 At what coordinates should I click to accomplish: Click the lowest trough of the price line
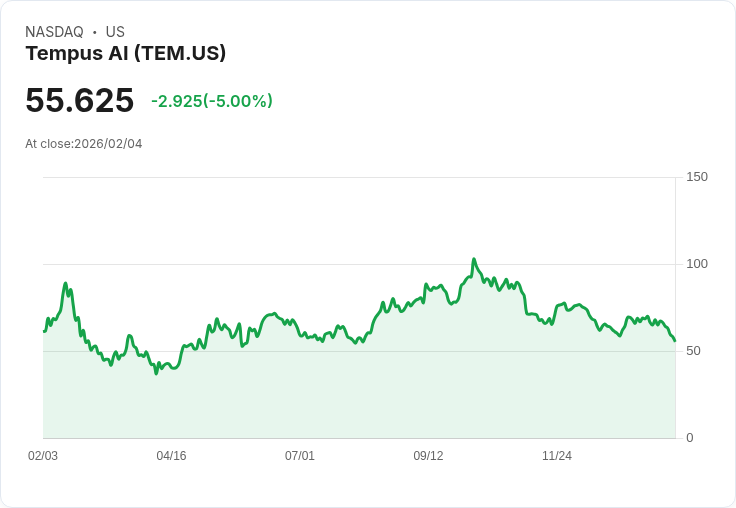click(x=156, y=373)
